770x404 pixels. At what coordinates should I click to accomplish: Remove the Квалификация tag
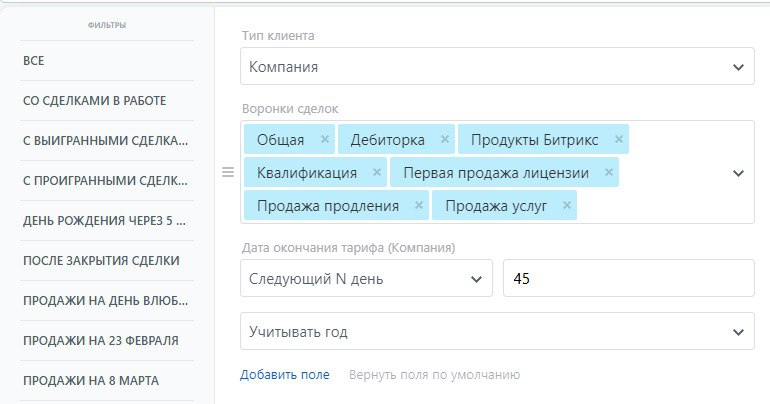377,172
